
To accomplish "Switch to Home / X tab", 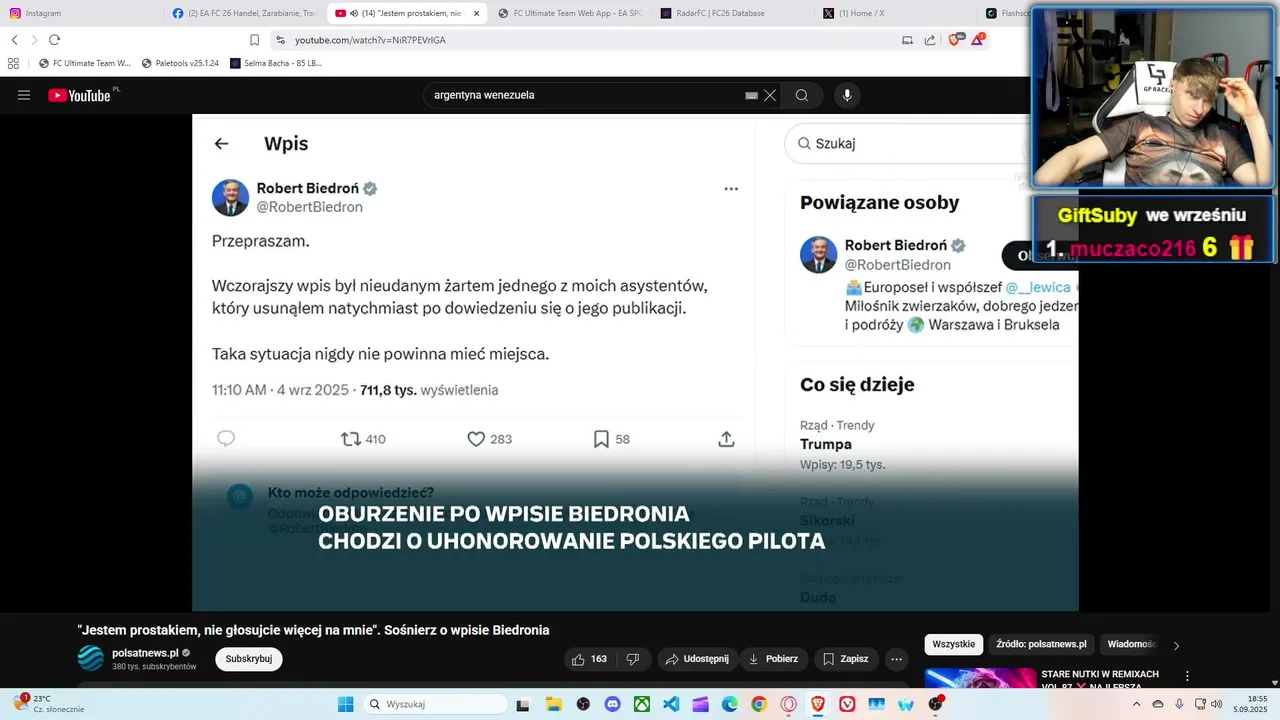I will [897, 13].
